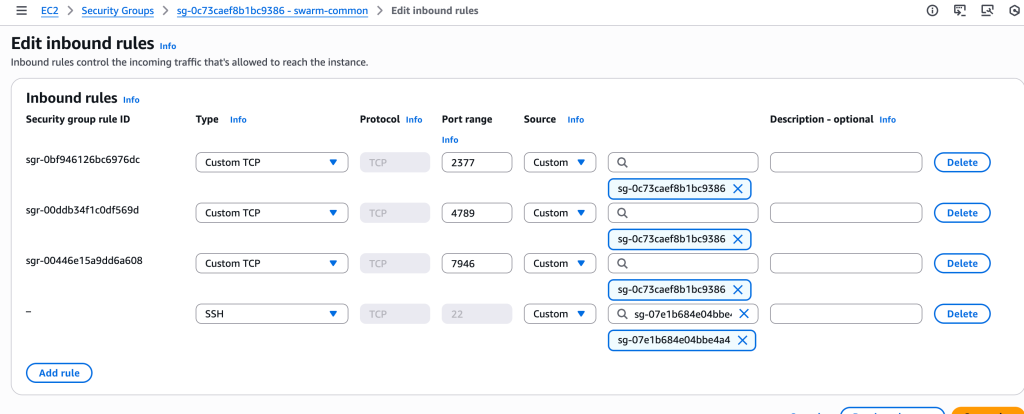Image resolution: width=1024 pixels, height=414 pixels.
Task: Click the info circle icon in top bar
Action: (x=932, y=11)
